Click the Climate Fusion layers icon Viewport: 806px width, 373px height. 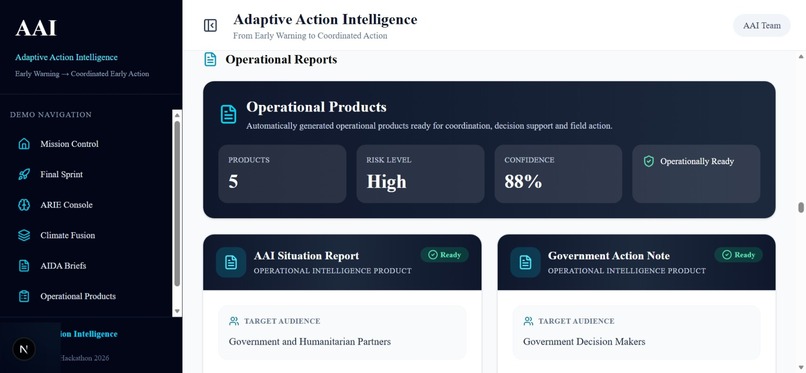pyautogui.click(x=24, y=235)
